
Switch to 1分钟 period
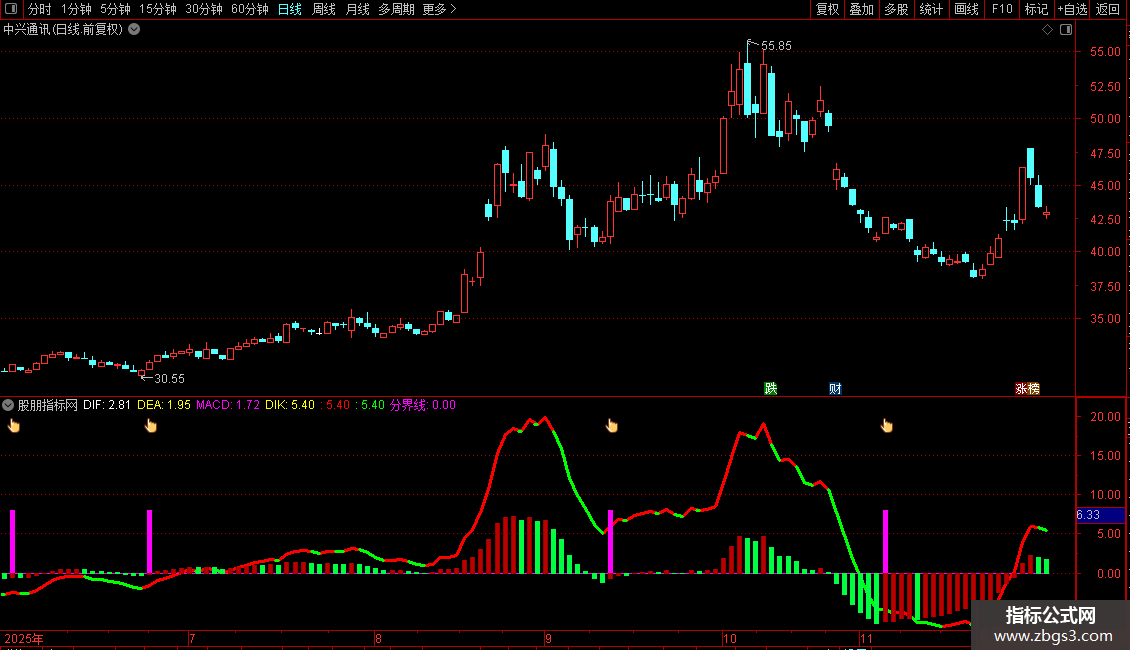[76, 9]
